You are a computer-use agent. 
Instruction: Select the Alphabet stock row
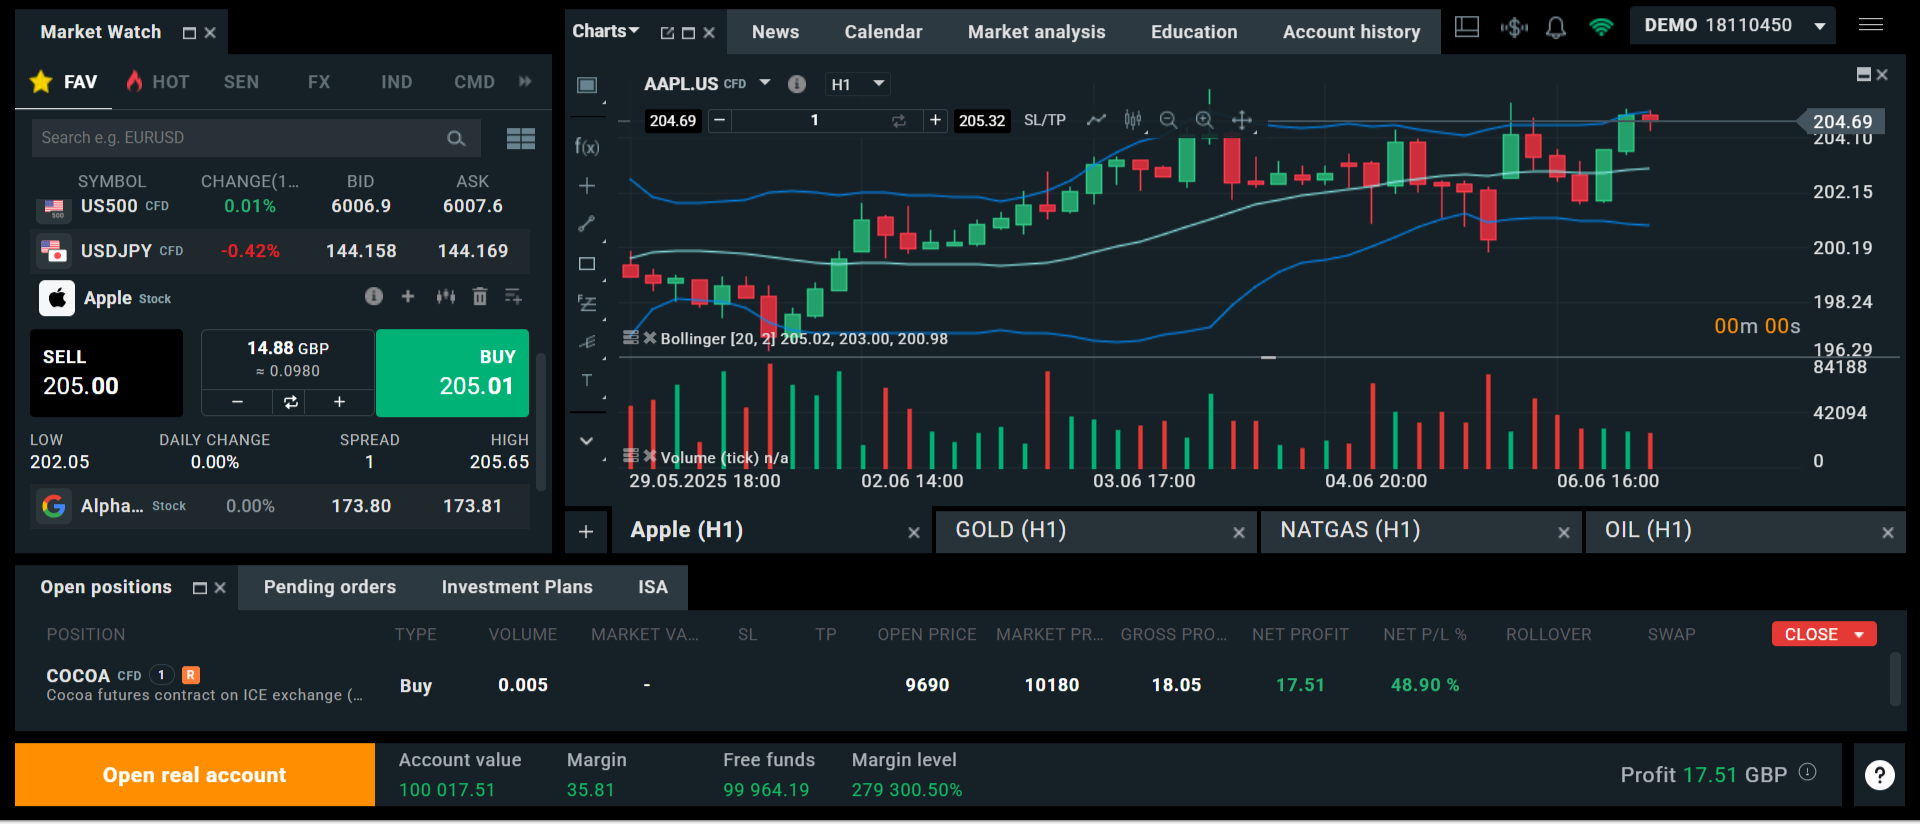282,506
